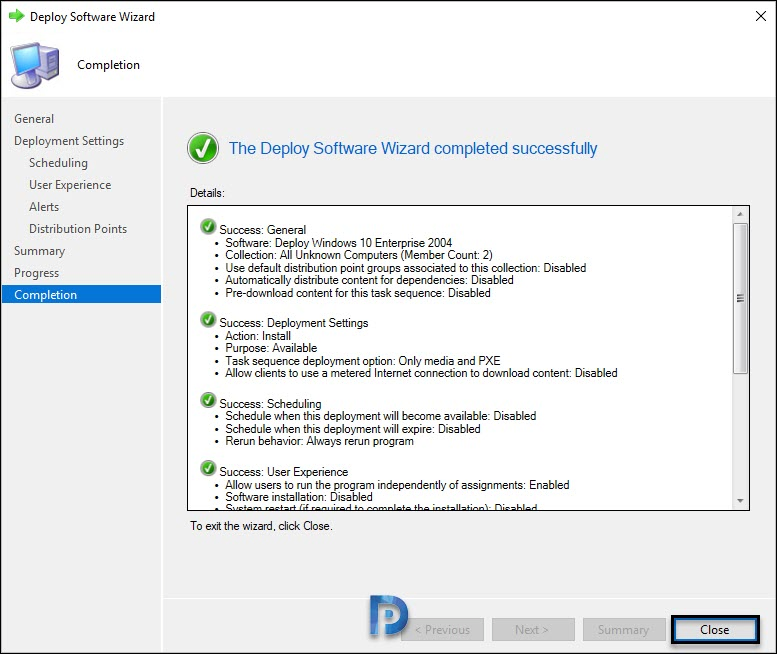Image resolution: width=777 pixels, height=654 pixels.
Task: Click the 'Details:' label
Action: [x=207, y=193]
